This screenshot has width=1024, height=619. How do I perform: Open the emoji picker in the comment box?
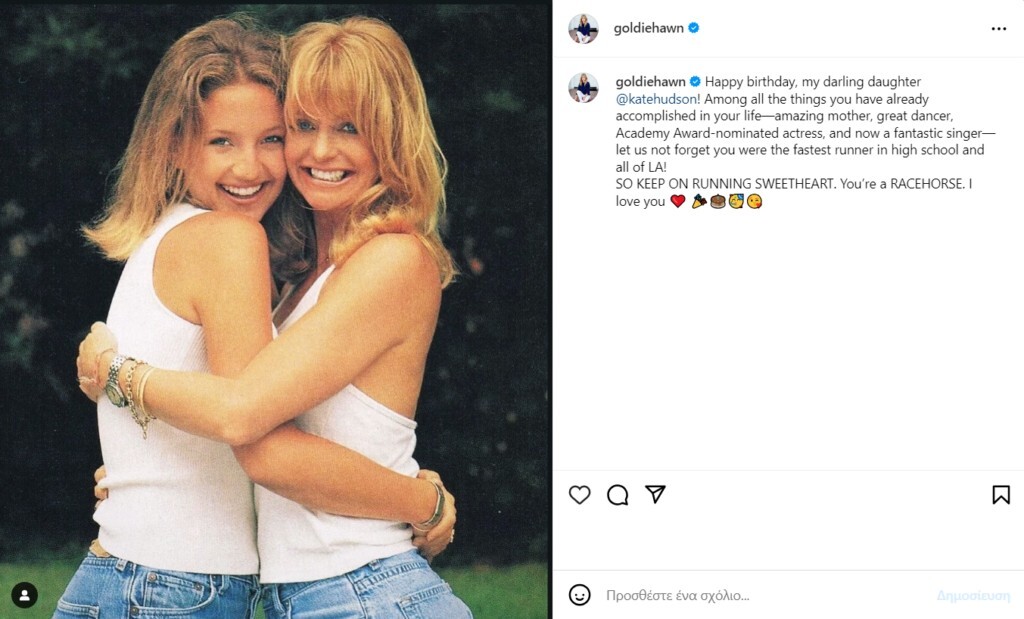[x=579, y=595]
